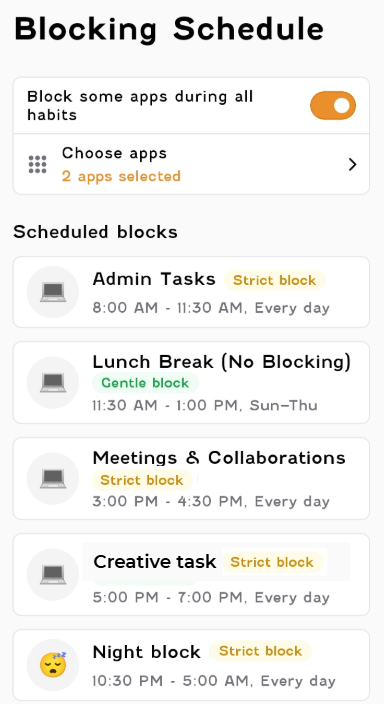384x704 pixels.
Task: Open the 2 apps selected link
Action: (121, 176)
